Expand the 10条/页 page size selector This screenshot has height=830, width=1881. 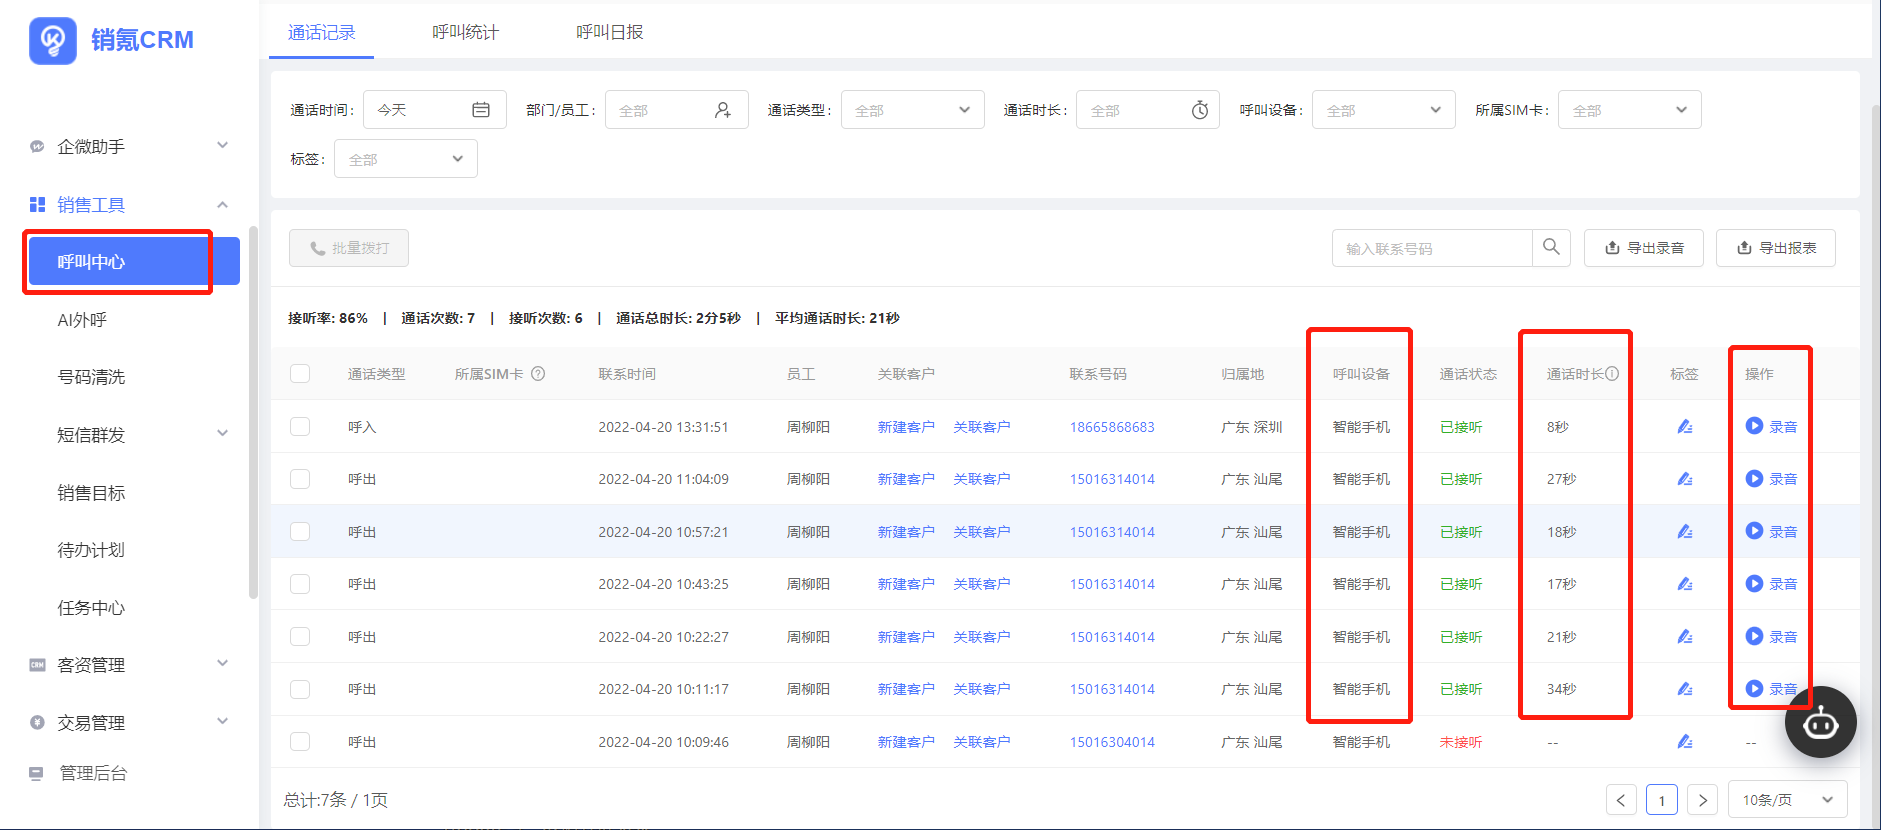pos(1787,800)
